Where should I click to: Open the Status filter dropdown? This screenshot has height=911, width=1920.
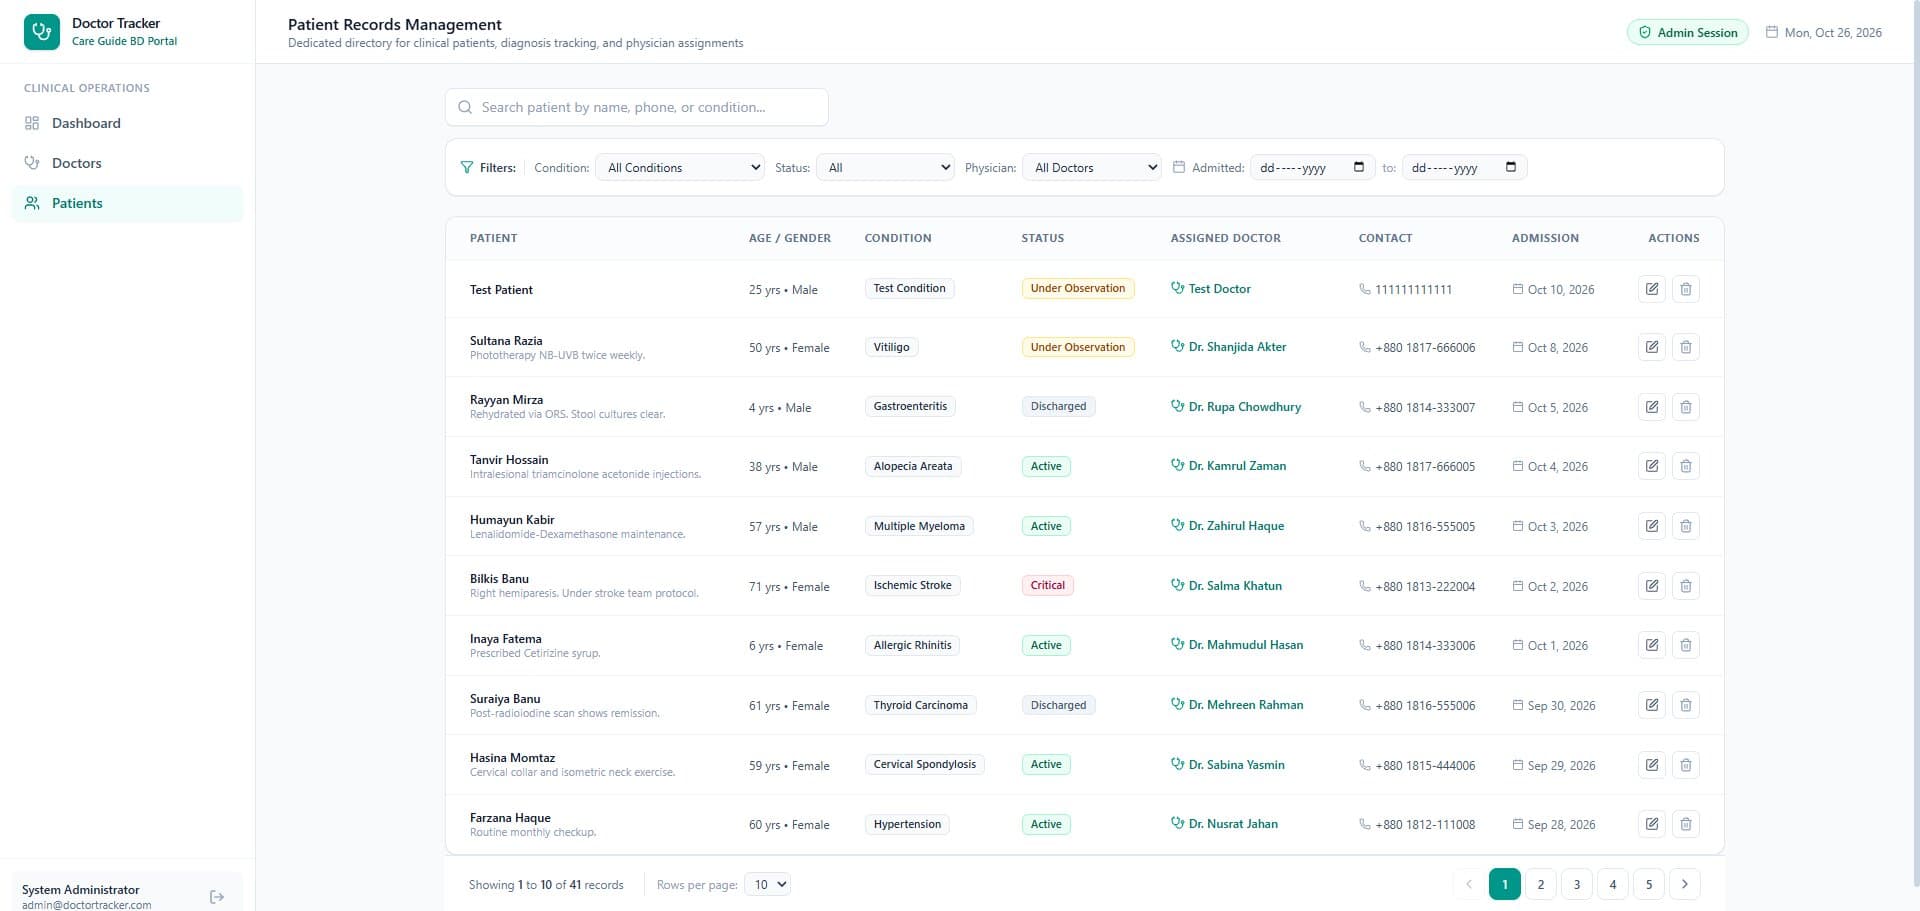(x=885, y=167)
